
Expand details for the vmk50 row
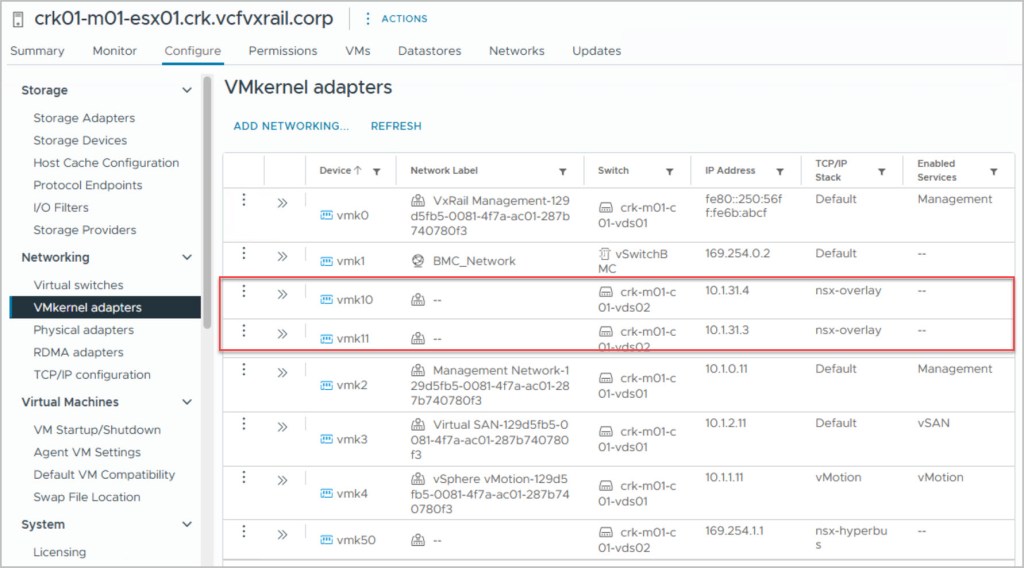282,535
